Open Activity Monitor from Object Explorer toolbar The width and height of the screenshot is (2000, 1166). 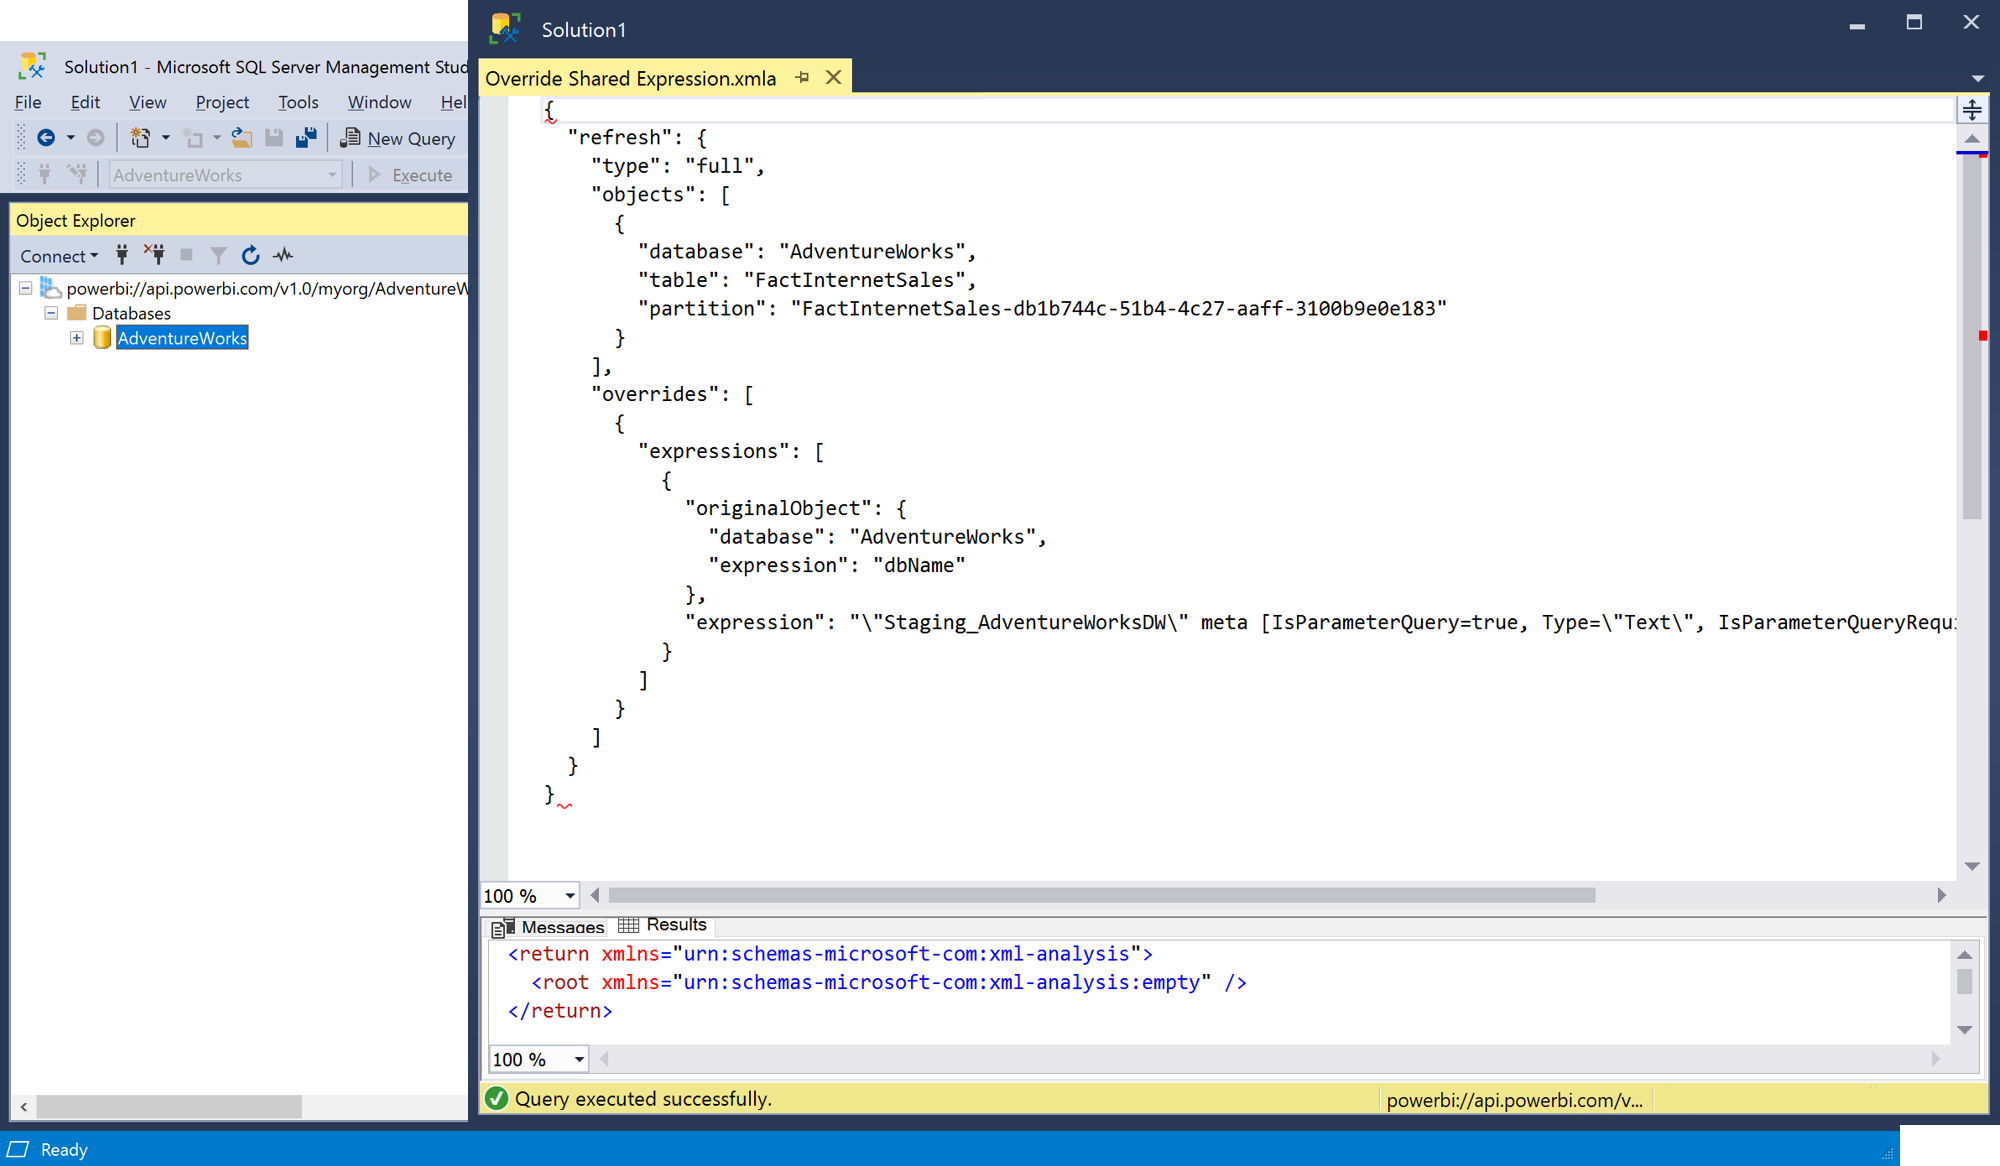[x=282, y=255]
